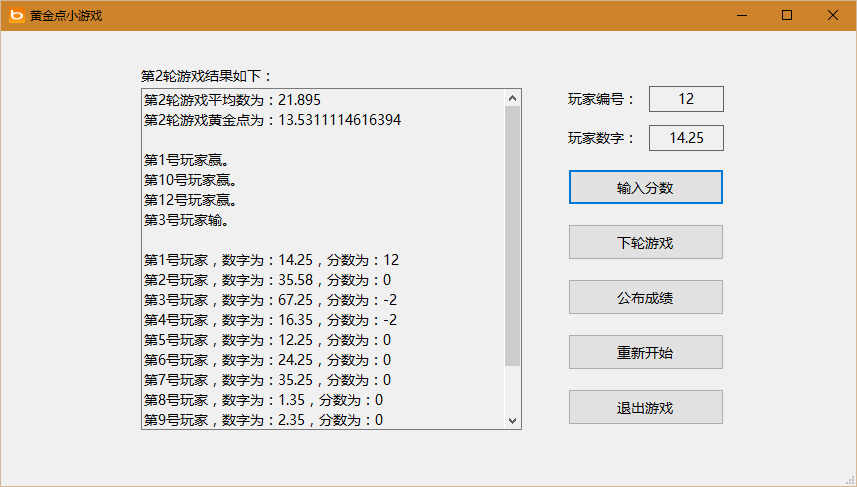
Task: Close the 黄金点小游戏 window
Action: [x=833, y=15]
